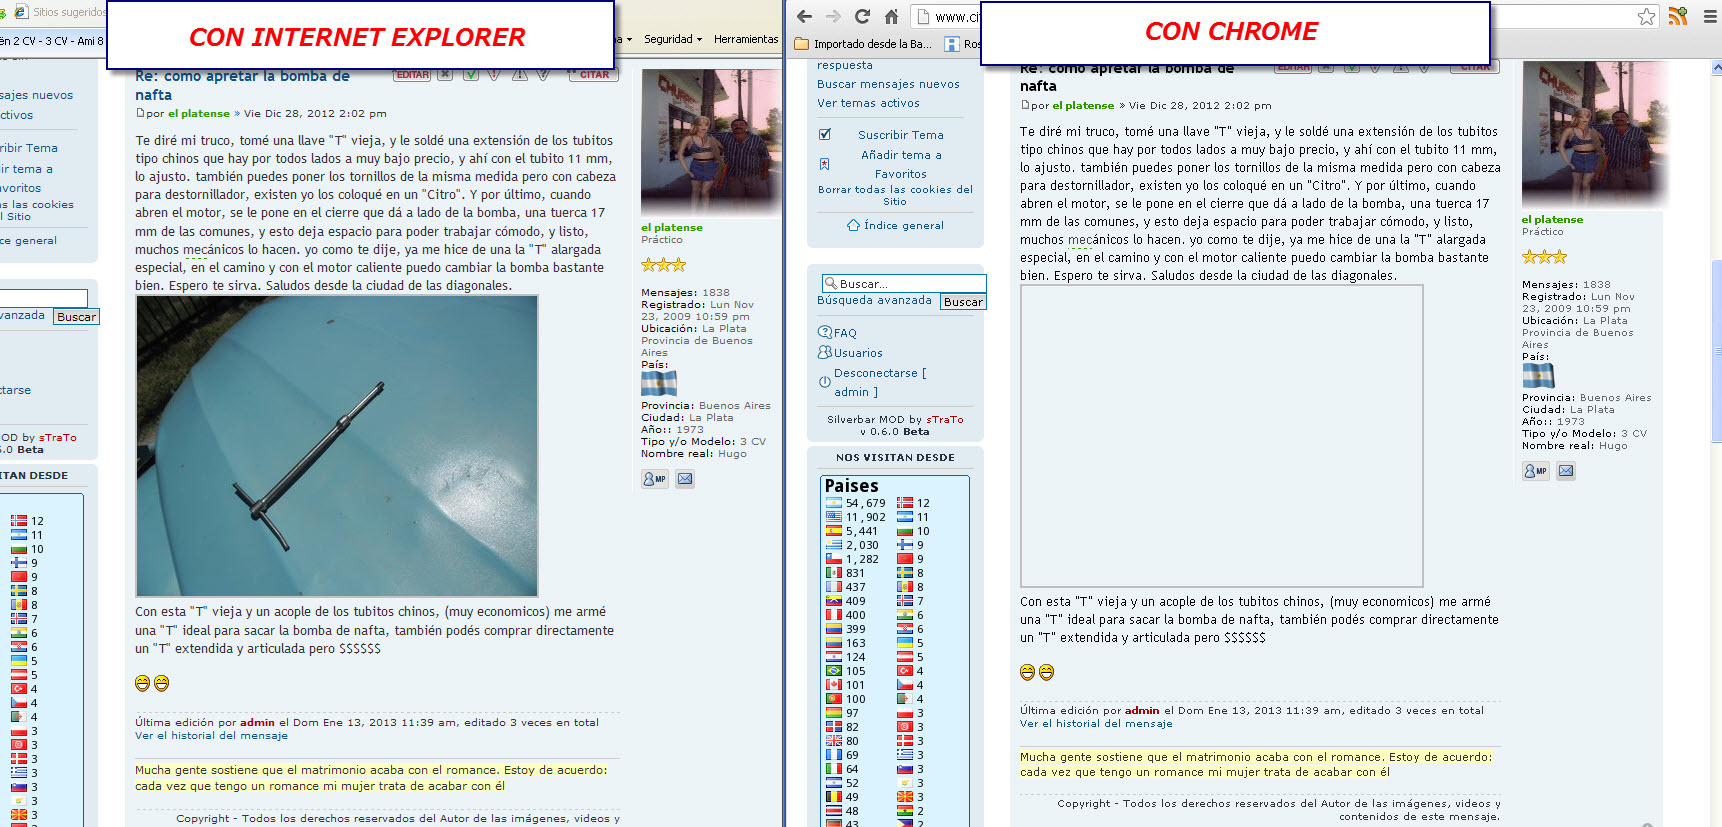Click the Añadir tema a Favoritos bookmark icon

pyautogui.click(x=825, y=164)
